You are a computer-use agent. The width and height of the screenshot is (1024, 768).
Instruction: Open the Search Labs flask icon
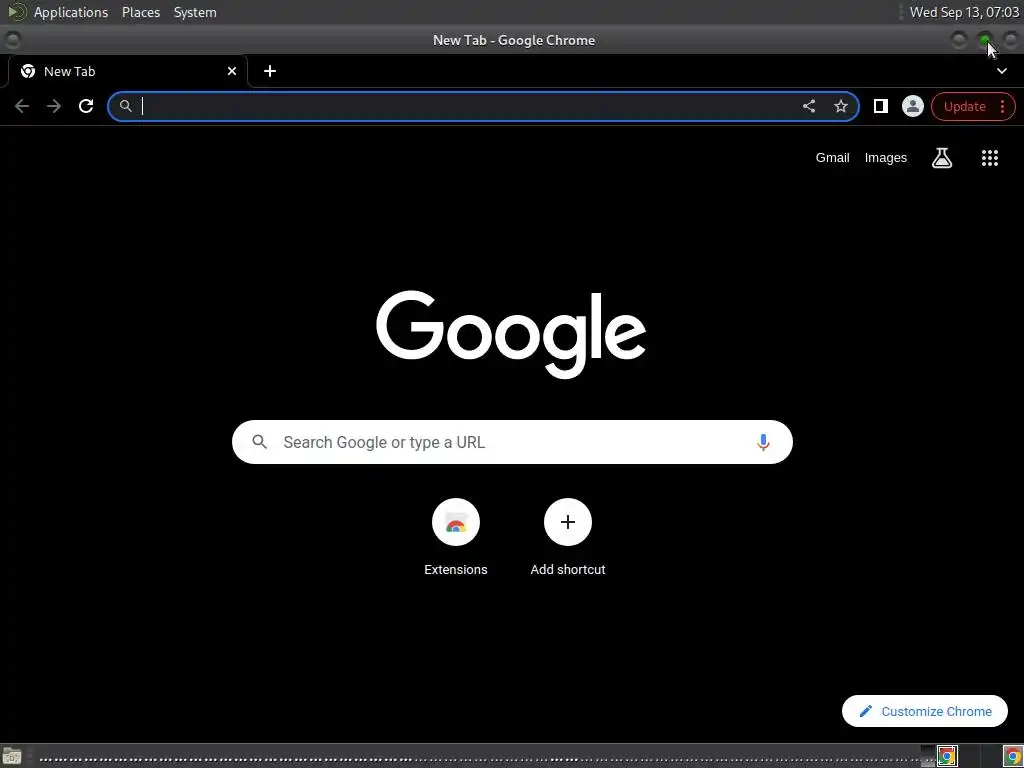[x=942, y=157]
